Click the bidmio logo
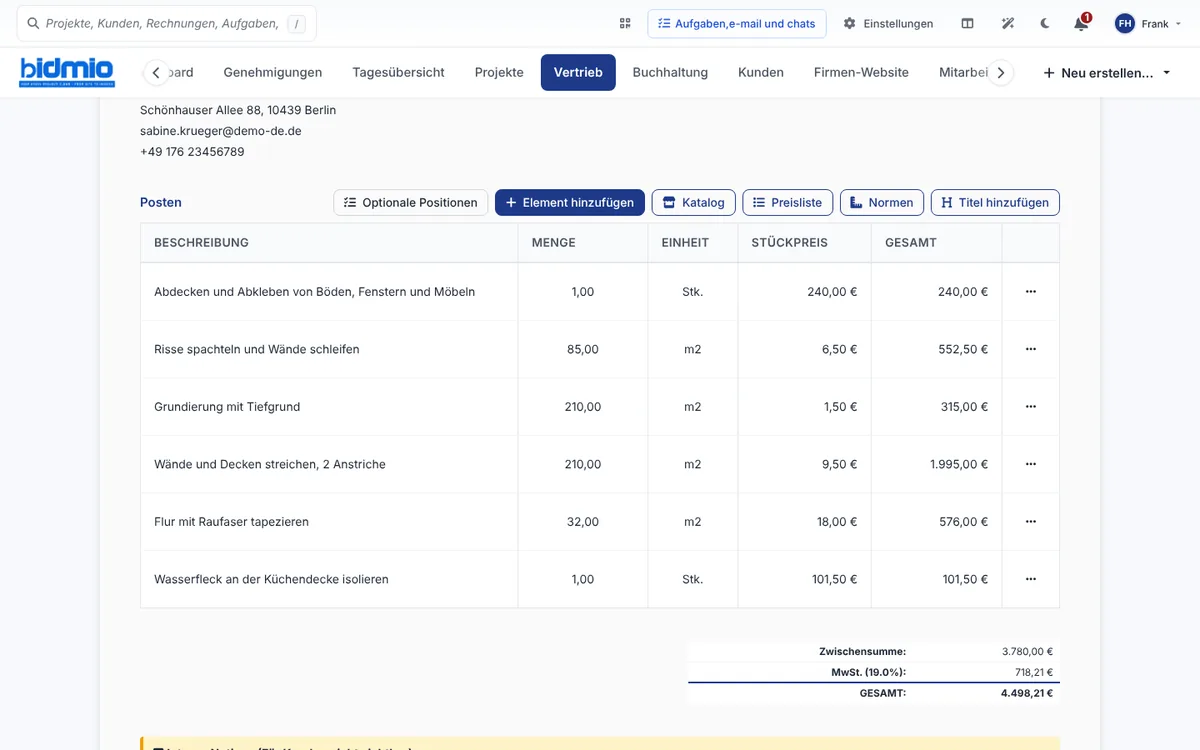1200x750 pixels. pyautogui.click(x=67, y=72)
